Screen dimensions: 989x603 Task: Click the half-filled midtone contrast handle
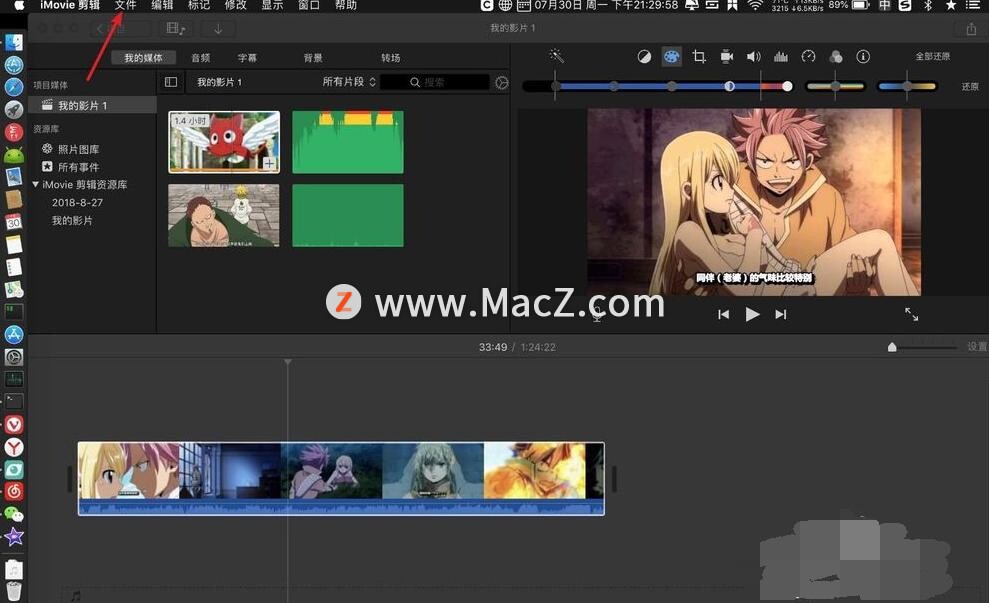coord(729,86)
